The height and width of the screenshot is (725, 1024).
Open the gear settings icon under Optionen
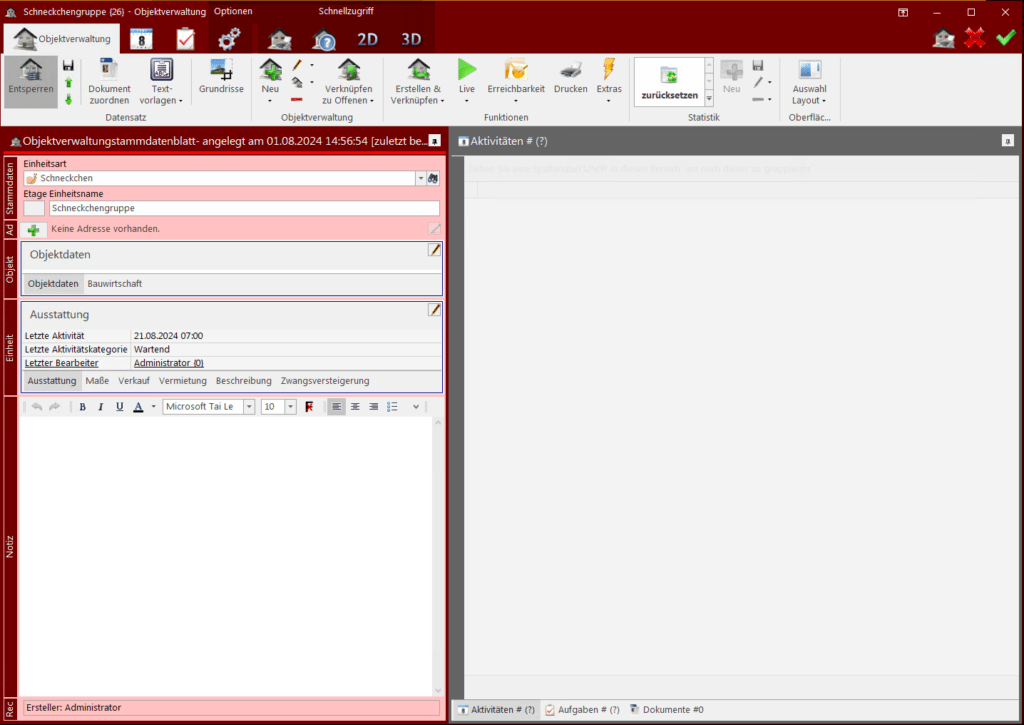(229, 39)
